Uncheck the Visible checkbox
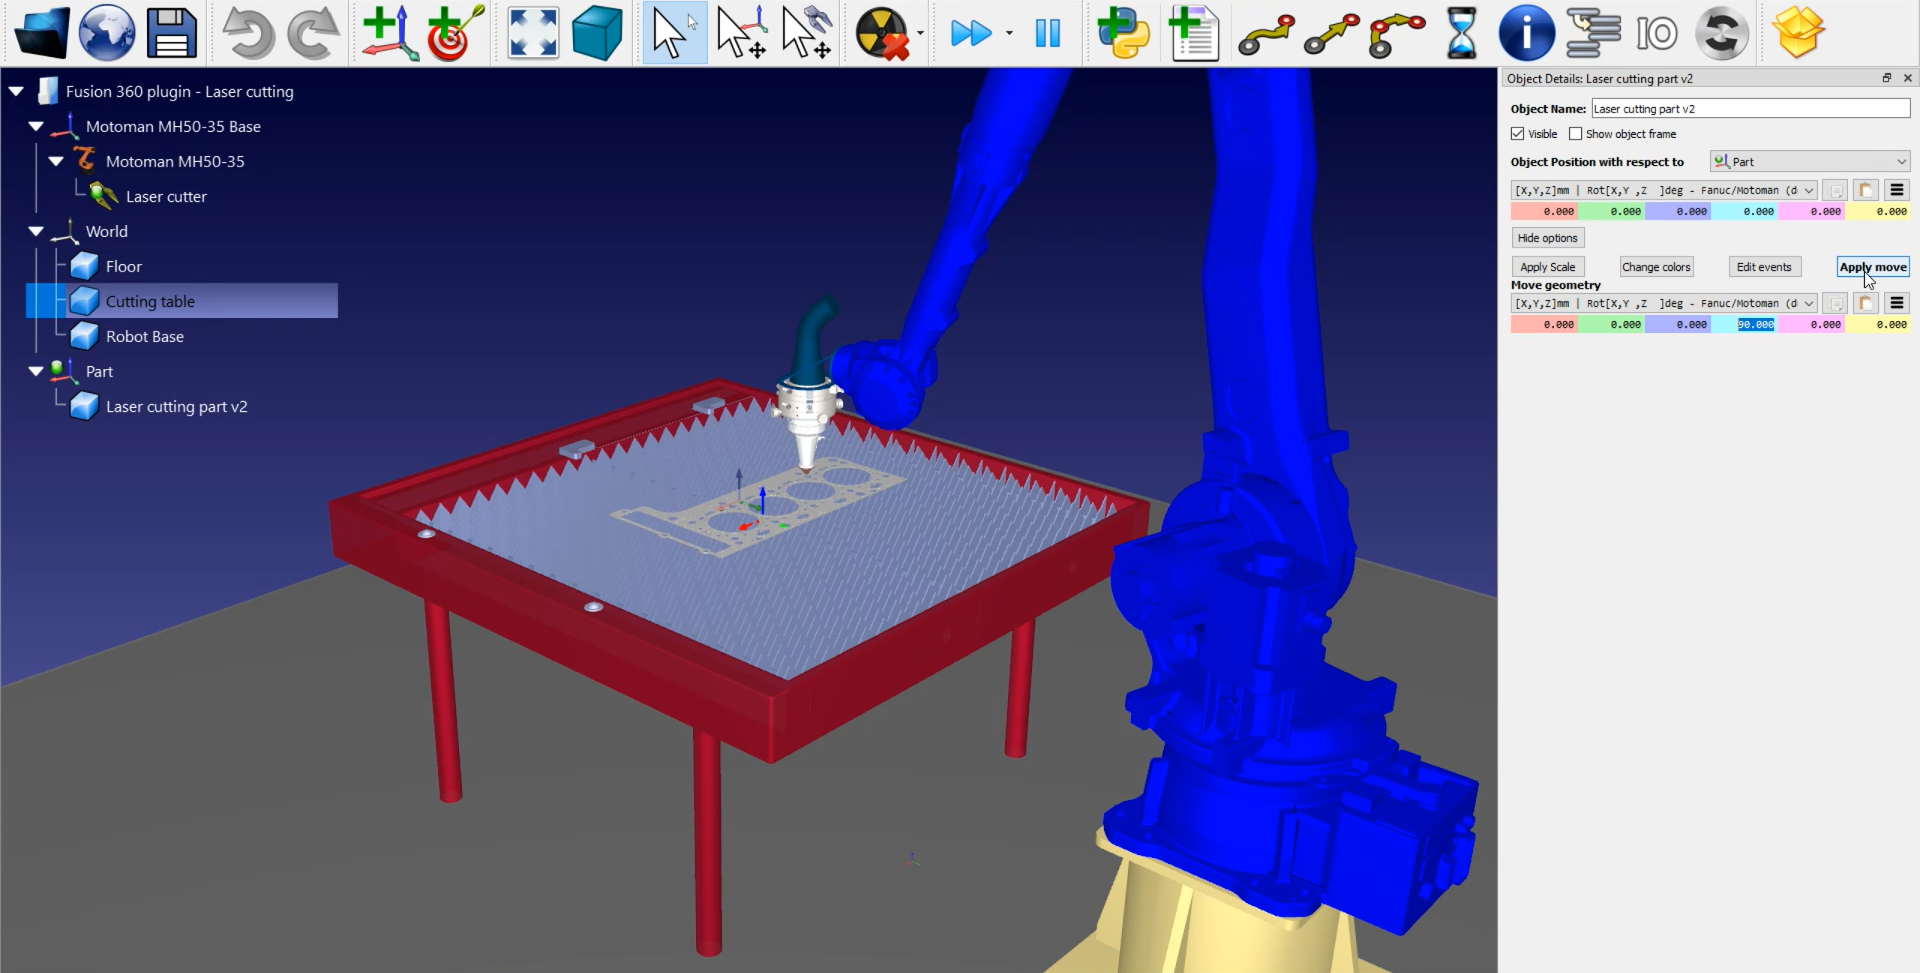Image resolution: width=1920 pixels, height=973 pixels. tap(1518, 133)
